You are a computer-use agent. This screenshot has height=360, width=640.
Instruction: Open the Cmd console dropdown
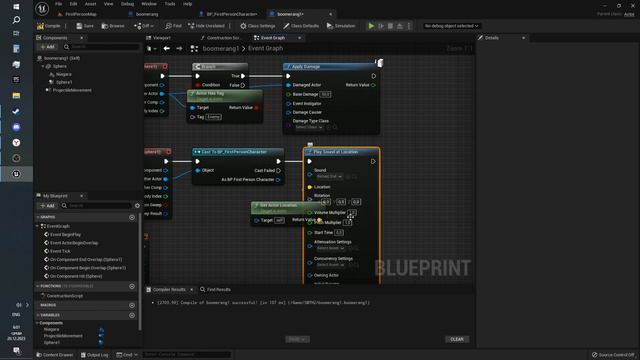[x=127, y=355]
